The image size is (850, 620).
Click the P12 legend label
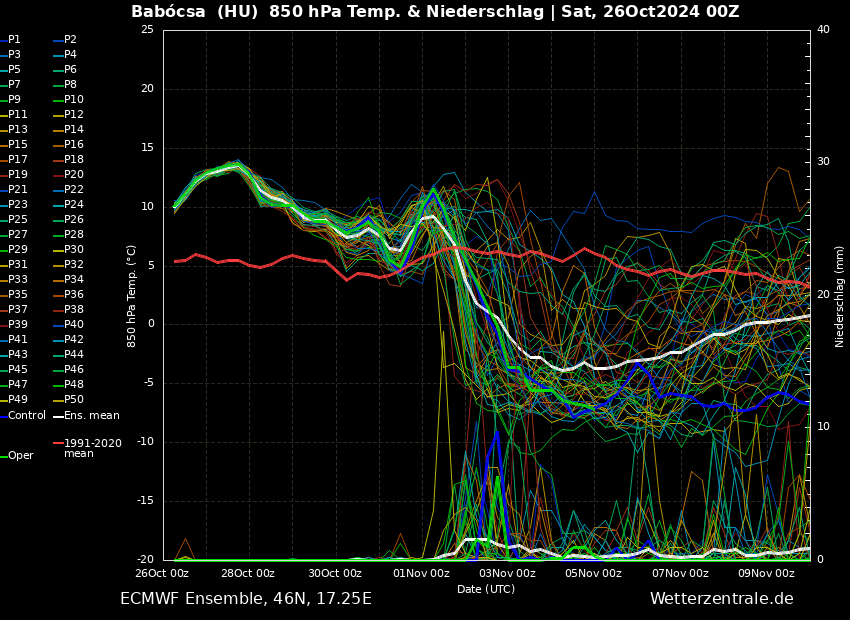(x=74, y=115)
